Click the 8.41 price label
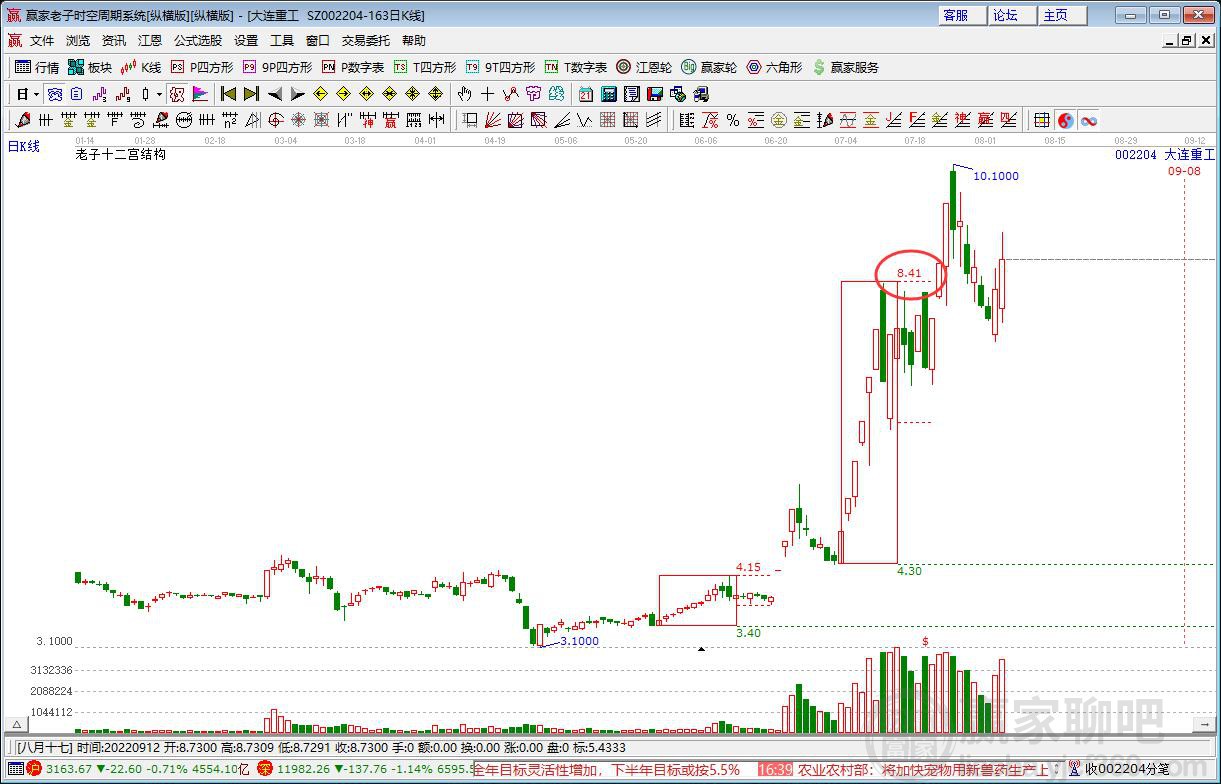The height and width of the screenshot is (784, 1221). tap(909, 272)
